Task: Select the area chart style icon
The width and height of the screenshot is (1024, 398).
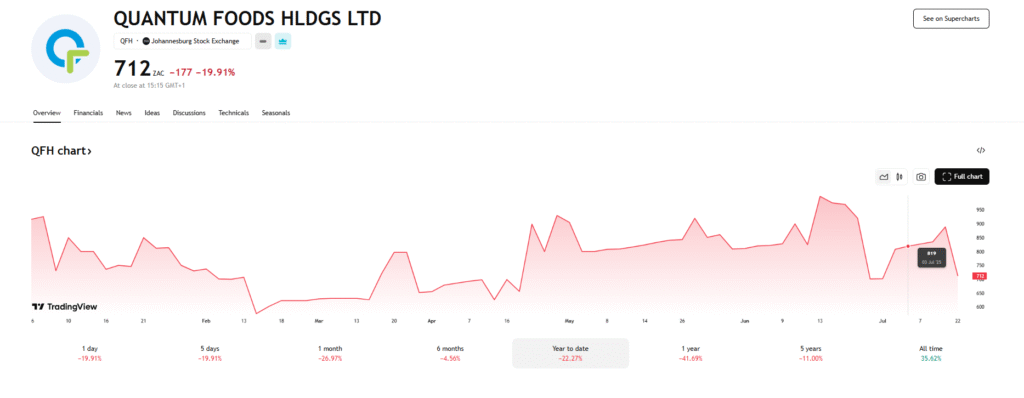Action: point(884,176)
